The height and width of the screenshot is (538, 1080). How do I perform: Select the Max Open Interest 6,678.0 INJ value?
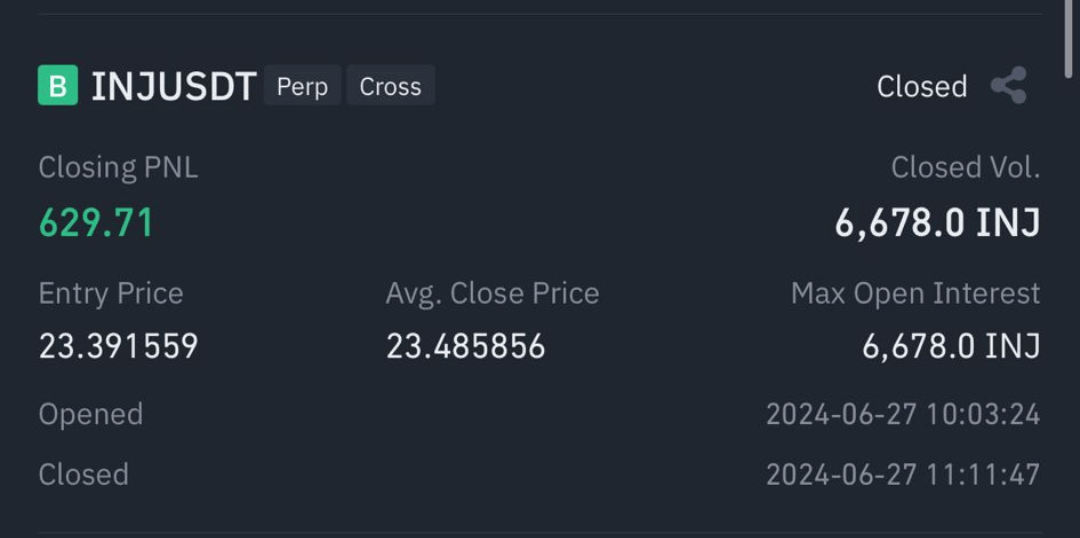pos(951,346)
